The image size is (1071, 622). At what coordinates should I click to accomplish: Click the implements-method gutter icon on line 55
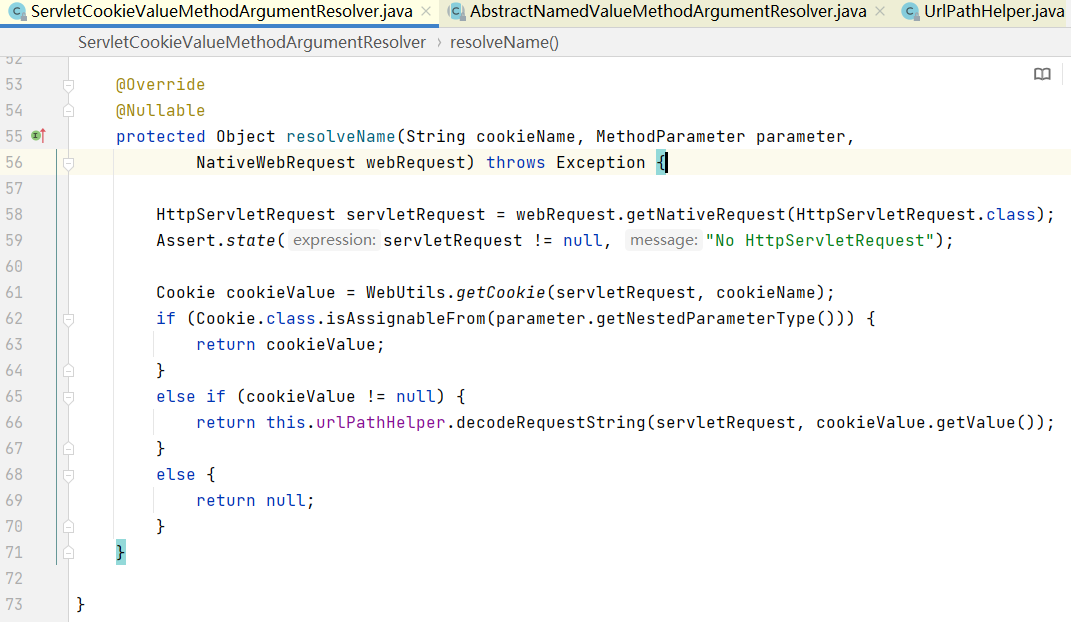(39, 135)
